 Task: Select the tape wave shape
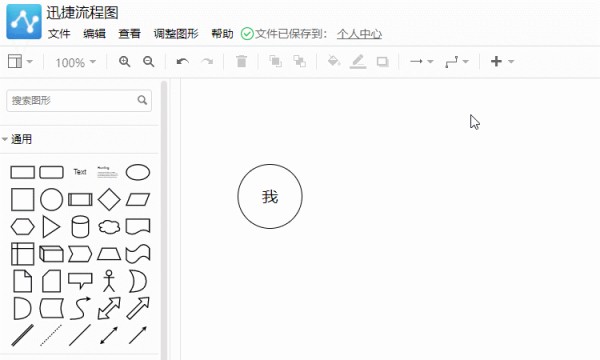138,254
